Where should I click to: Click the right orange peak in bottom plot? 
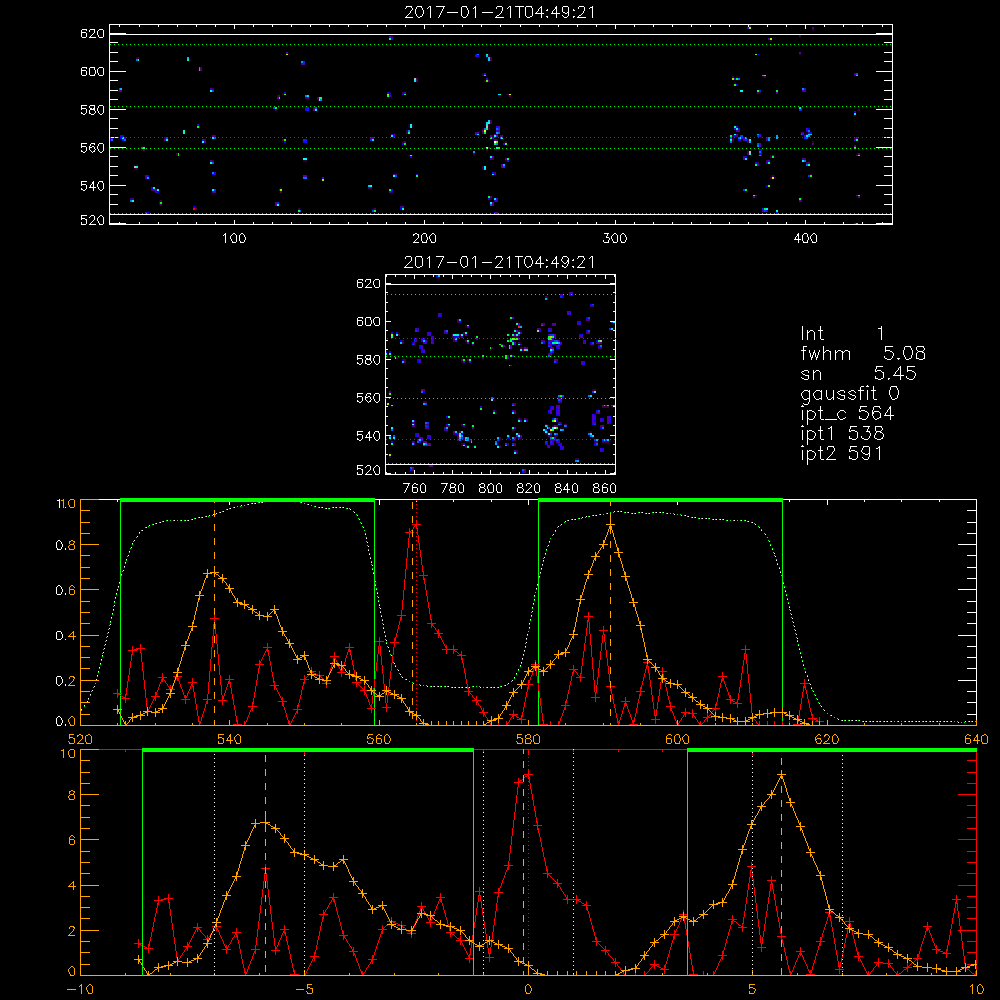point(781,775)
